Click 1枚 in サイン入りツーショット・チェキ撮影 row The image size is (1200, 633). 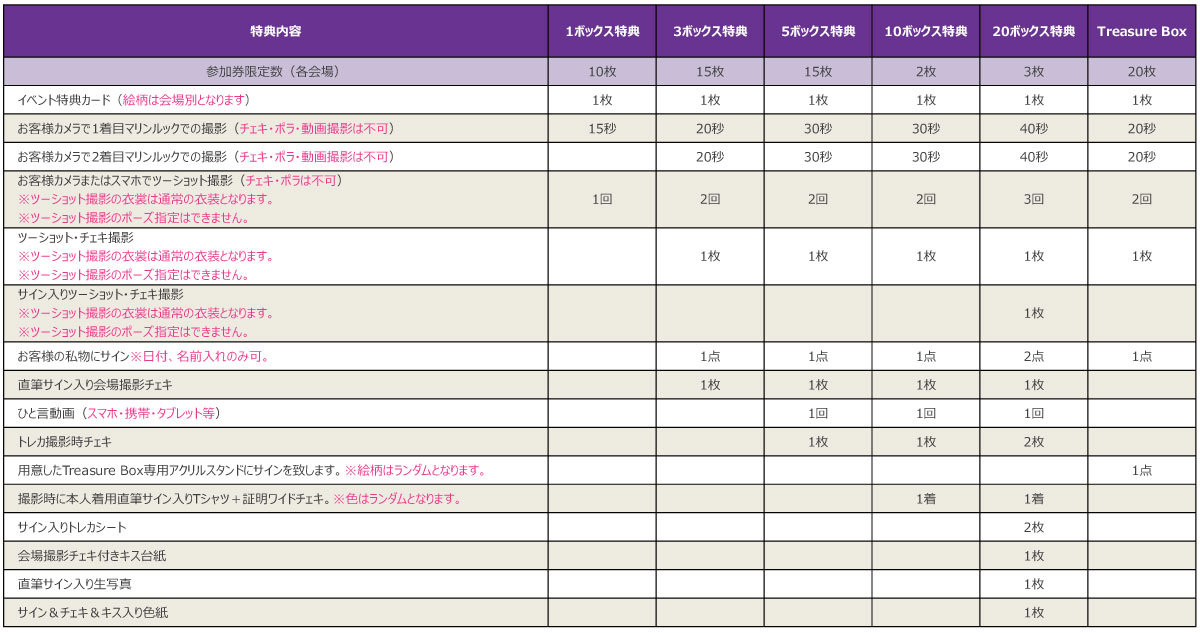click(1034, 314)
